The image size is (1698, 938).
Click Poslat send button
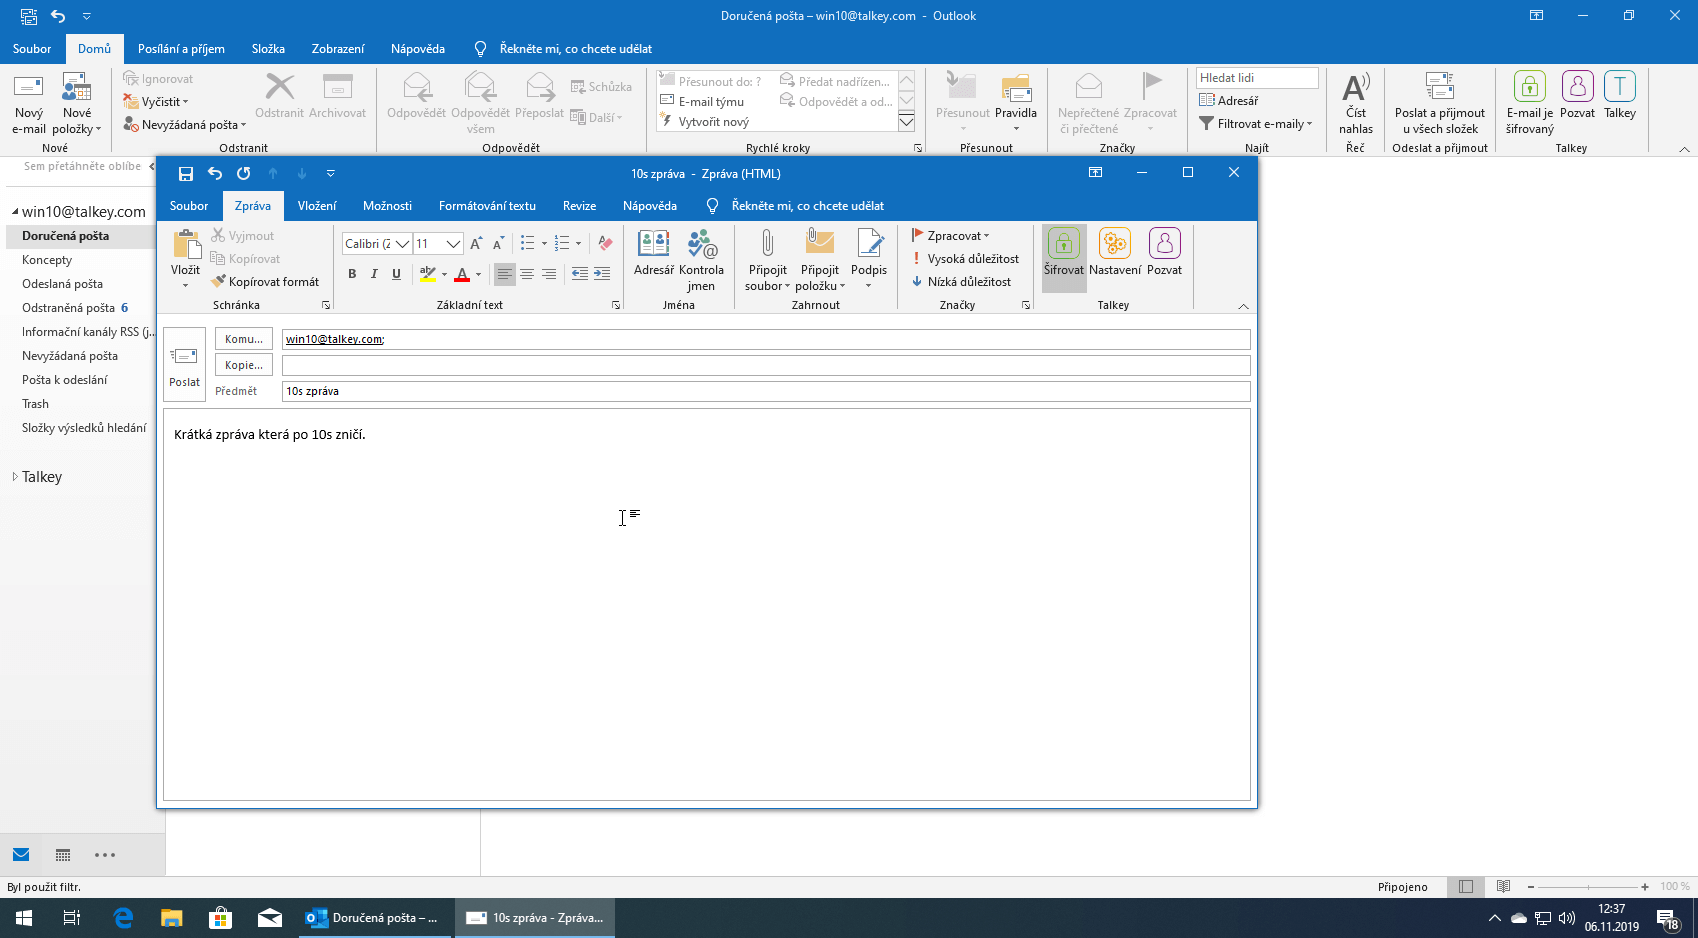184,365
